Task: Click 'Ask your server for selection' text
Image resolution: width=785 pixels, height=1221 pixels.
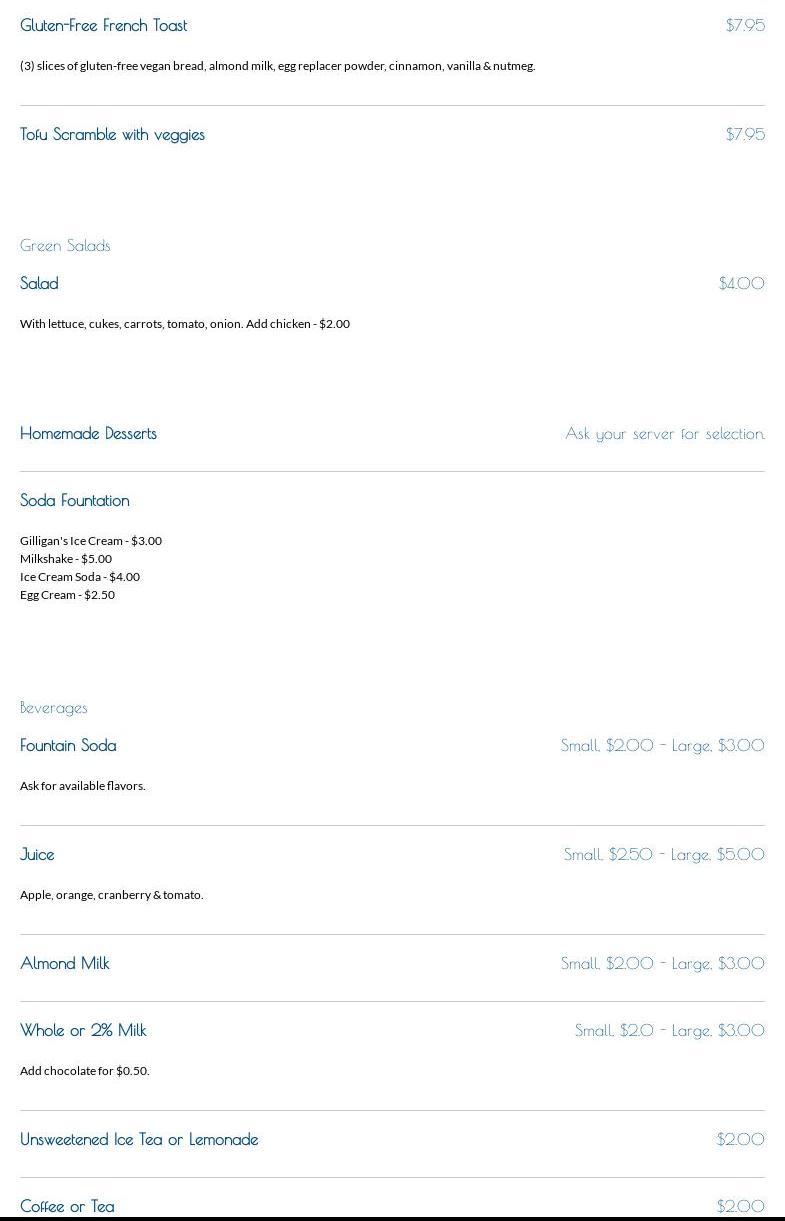Action: 665,434
